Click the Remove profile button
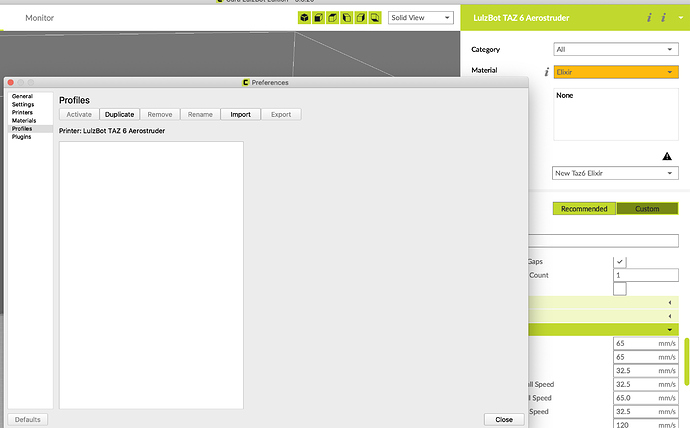The image size is (690, 428). (160, 114)
